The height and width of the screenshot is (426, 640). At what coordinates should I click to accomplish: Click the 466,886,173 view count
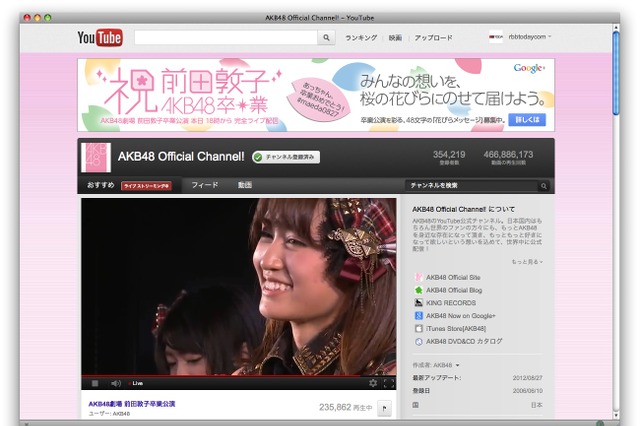(x=508, y=155)
